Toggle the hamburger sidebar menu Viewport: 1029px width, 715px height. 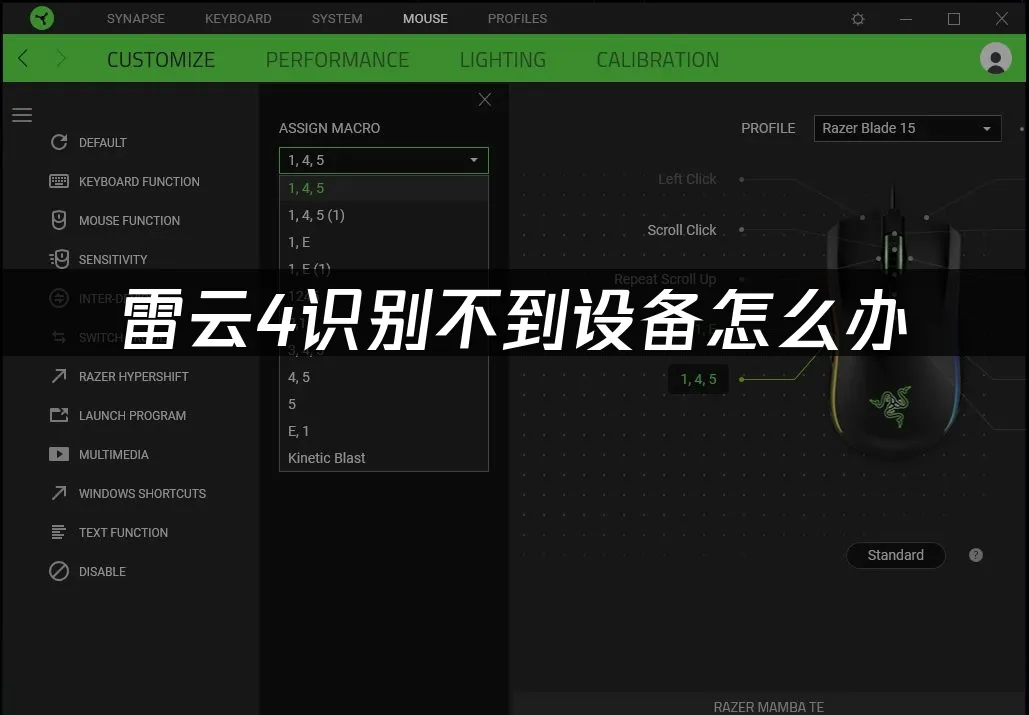(22, 115)
